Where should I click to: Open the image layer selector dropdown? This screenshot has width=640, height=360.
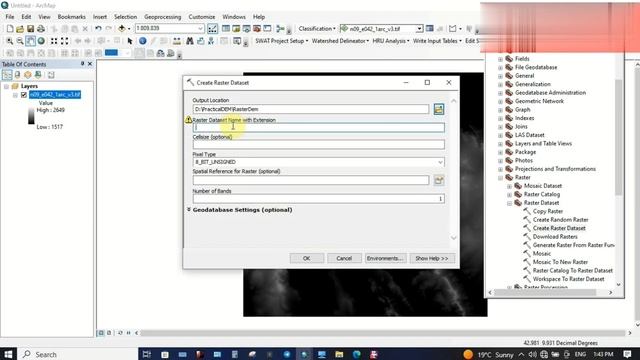coord(419,29)
